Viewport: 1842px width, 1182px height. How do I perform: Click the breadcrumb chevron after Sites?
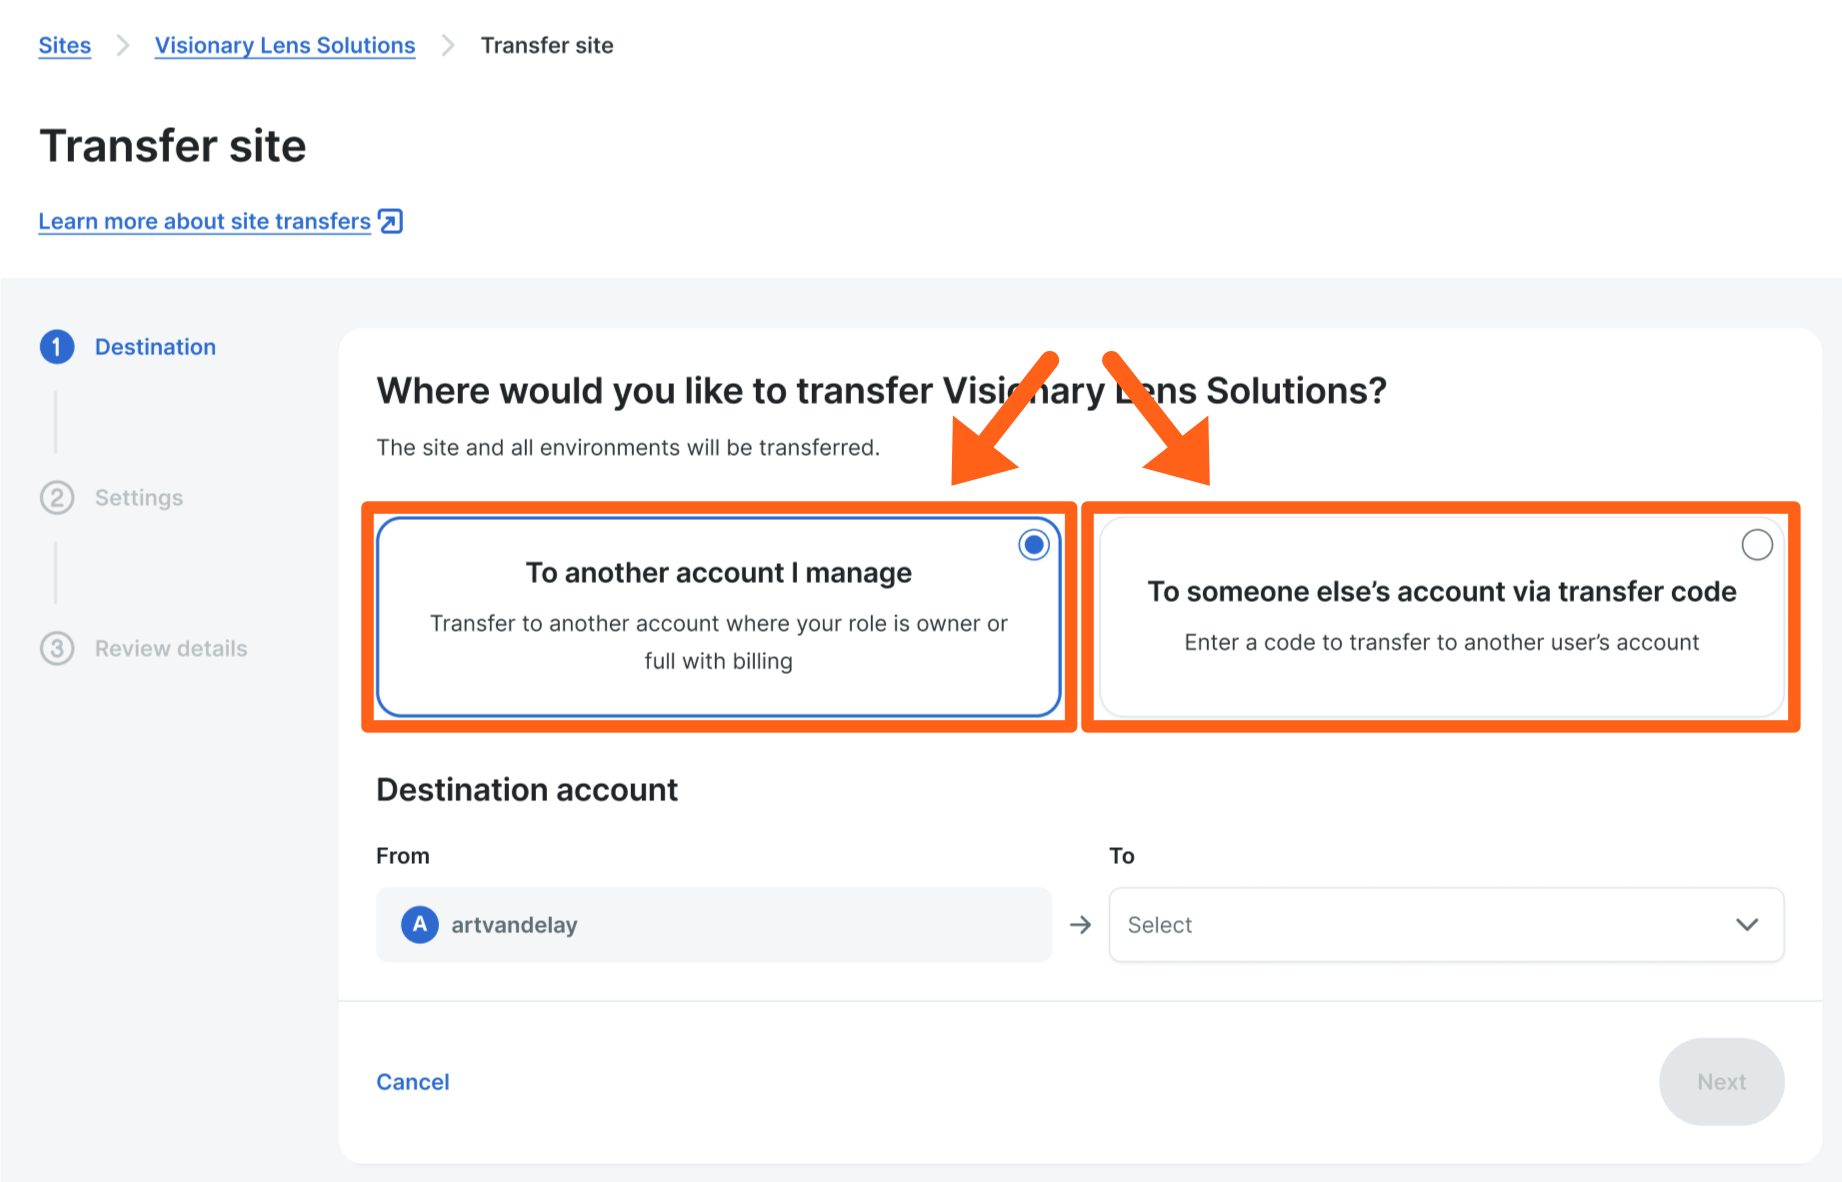(123, 46)
